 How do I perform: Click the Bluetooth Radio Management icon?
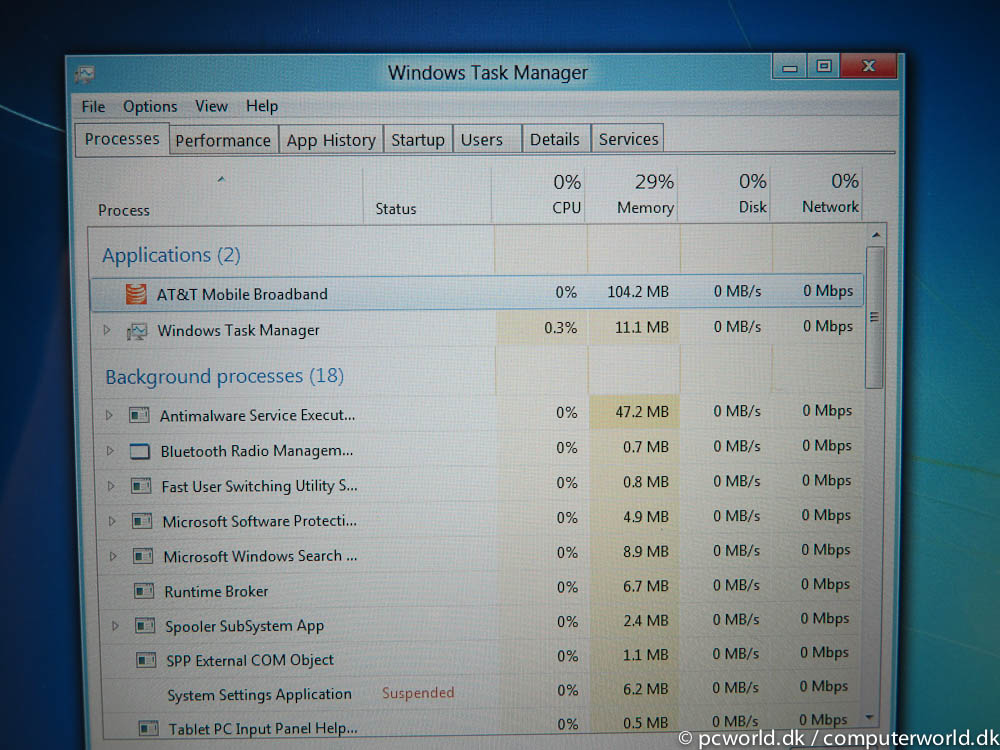pos(140,452)
